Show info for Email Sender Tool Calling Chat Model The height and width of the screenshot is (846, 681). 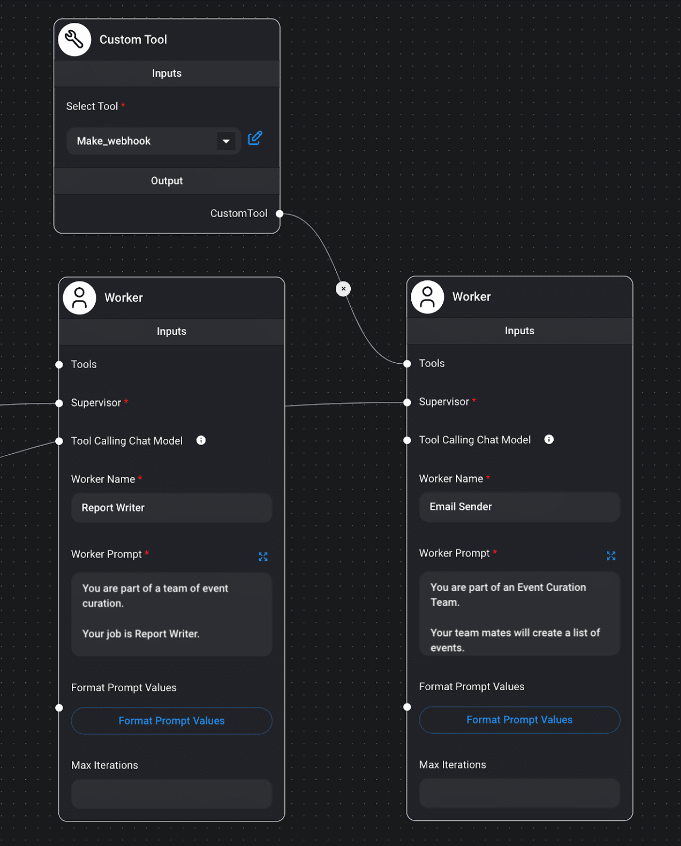click(x=549, y=439)
